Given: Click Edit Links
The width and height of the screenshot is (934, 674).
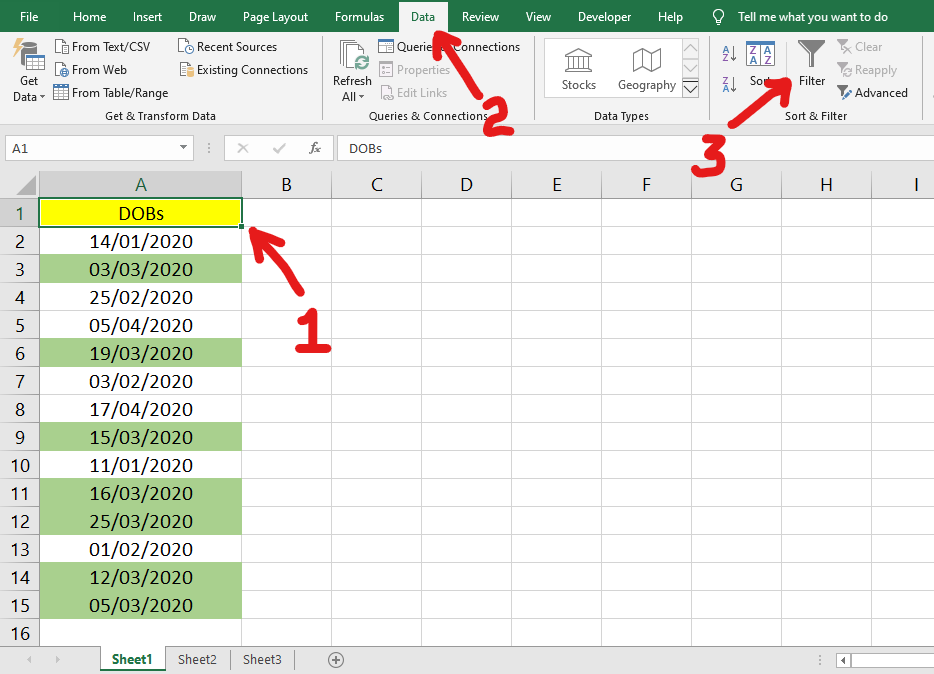Looking at the screenshot, I should [x=413, y=93].
